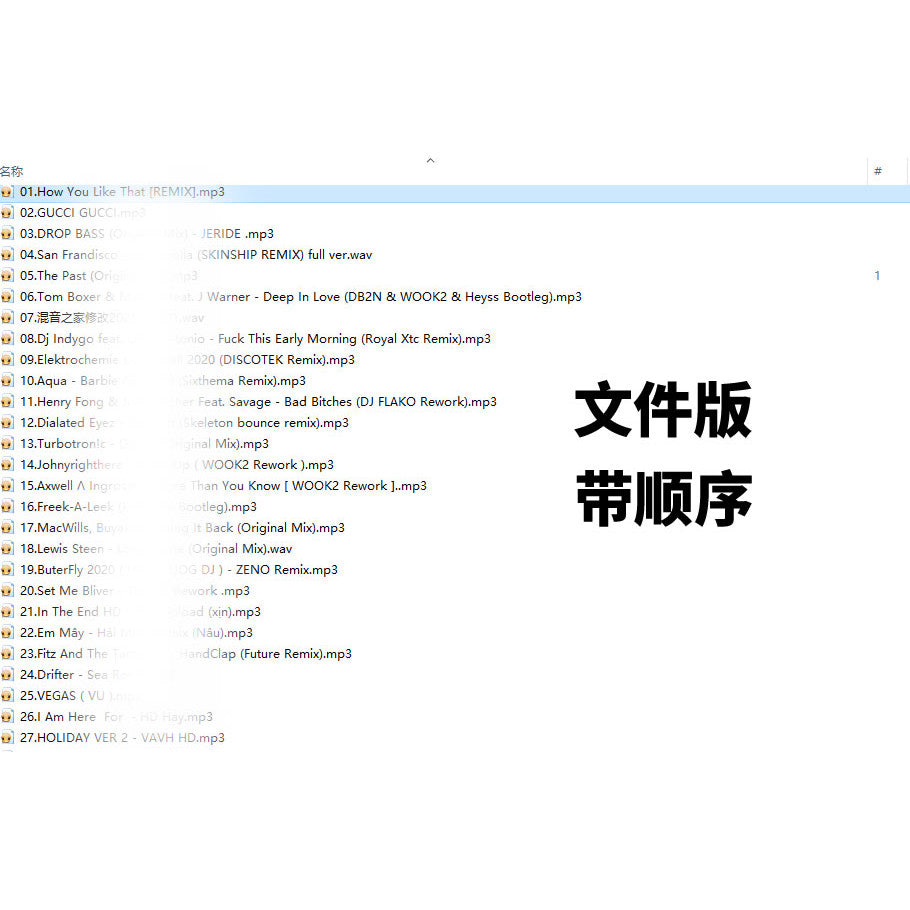Viewport: 910px width, 910px height.
Task: Select file 13.Turbotronic Original Mix
Action: click(x=145, y=443)
